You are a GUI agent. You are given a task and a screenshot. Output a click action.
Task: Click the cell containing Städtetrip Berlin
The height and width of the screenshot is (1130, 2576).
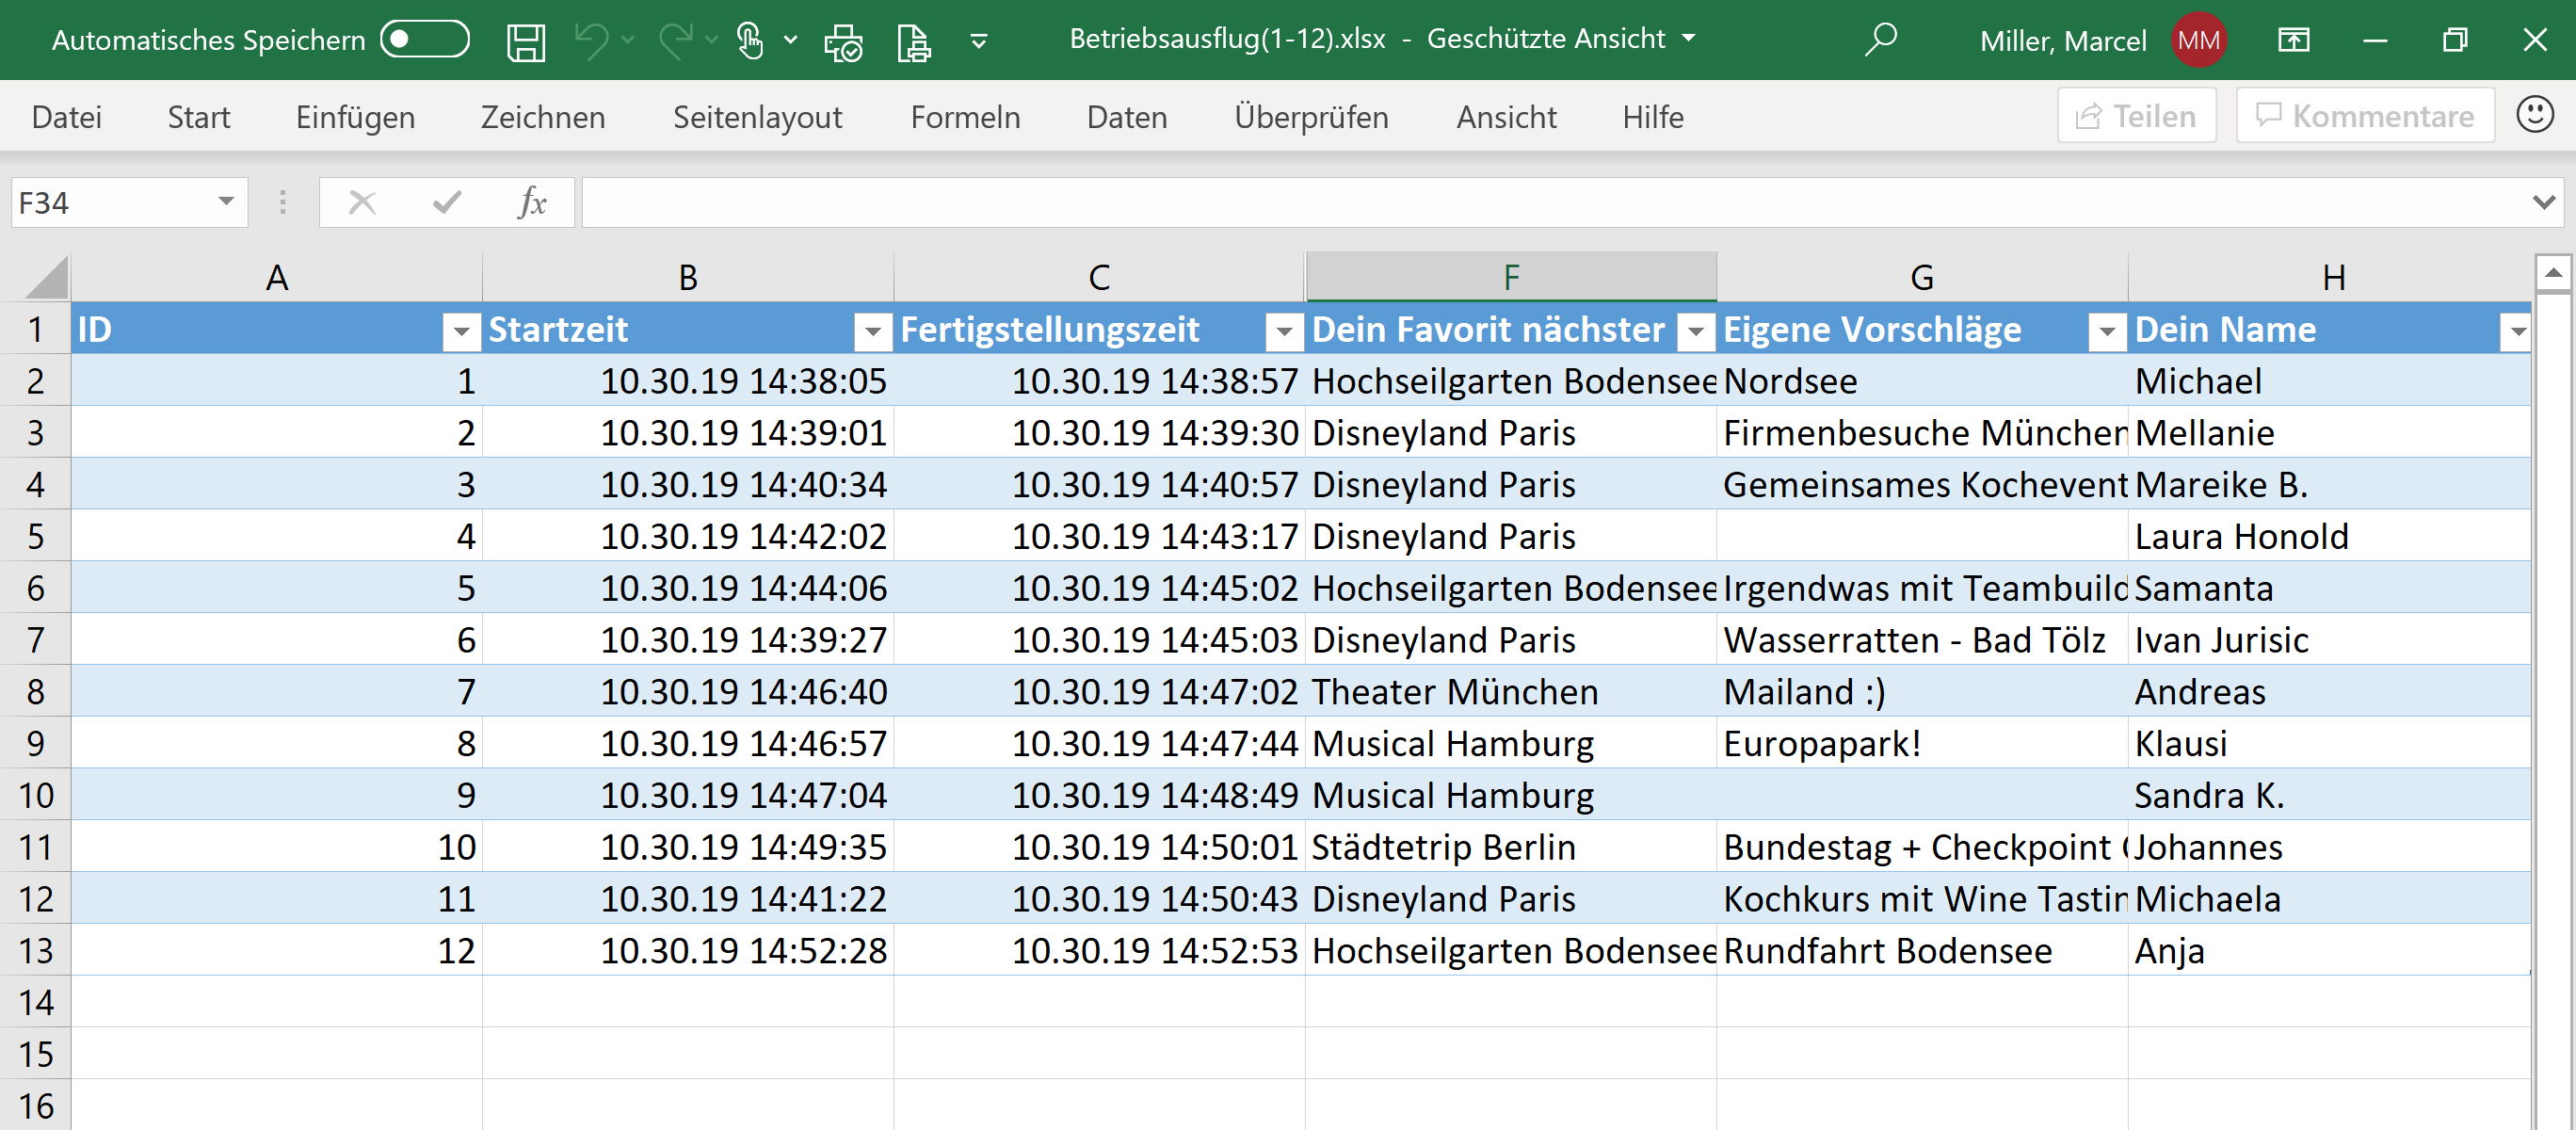[1511, 847]
